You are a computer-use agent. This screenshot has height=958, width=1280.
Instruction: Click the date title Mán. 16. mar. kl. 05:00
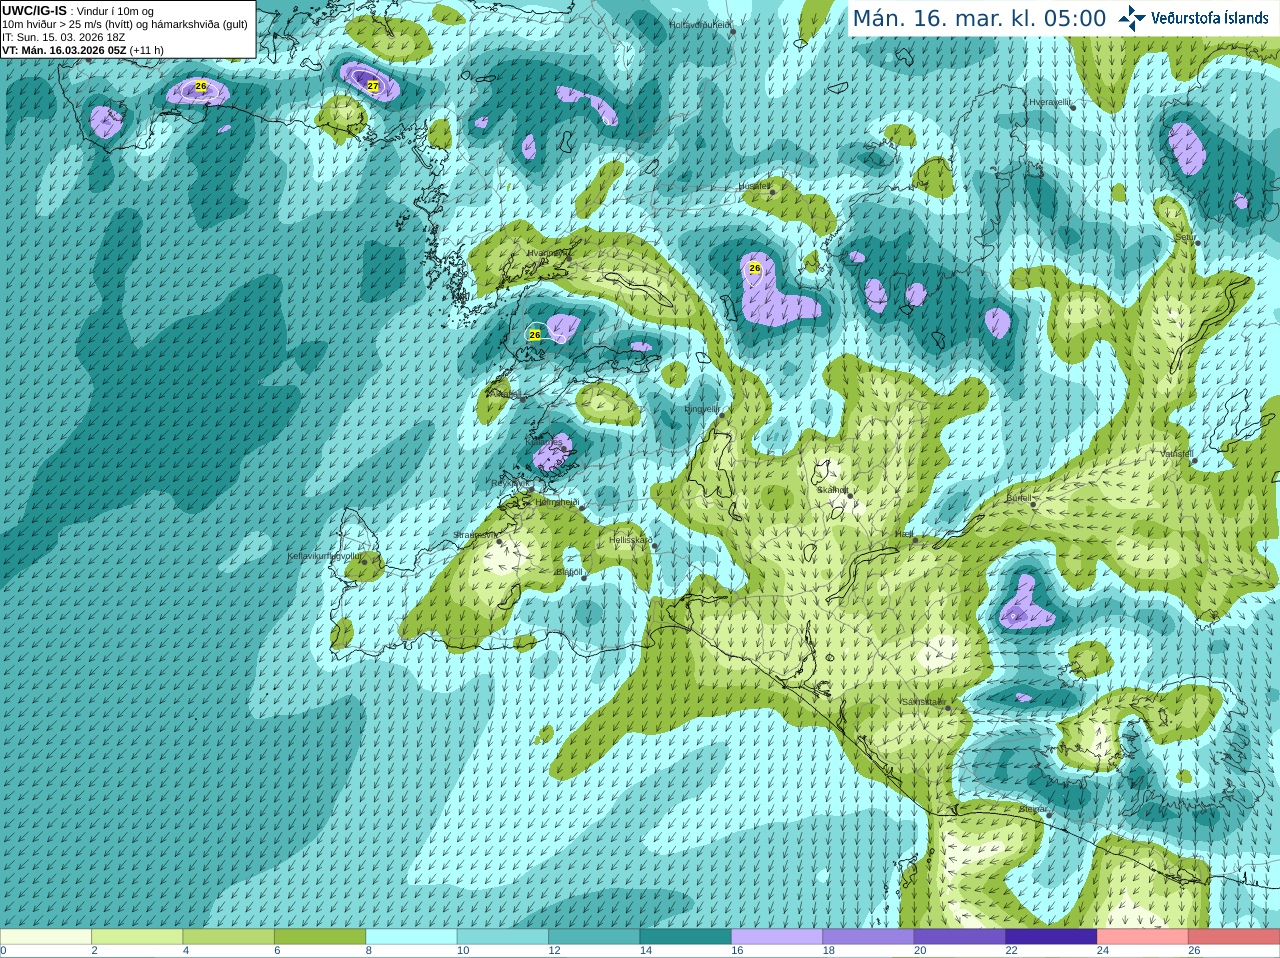pyautogui.click(x=979, y=19)
